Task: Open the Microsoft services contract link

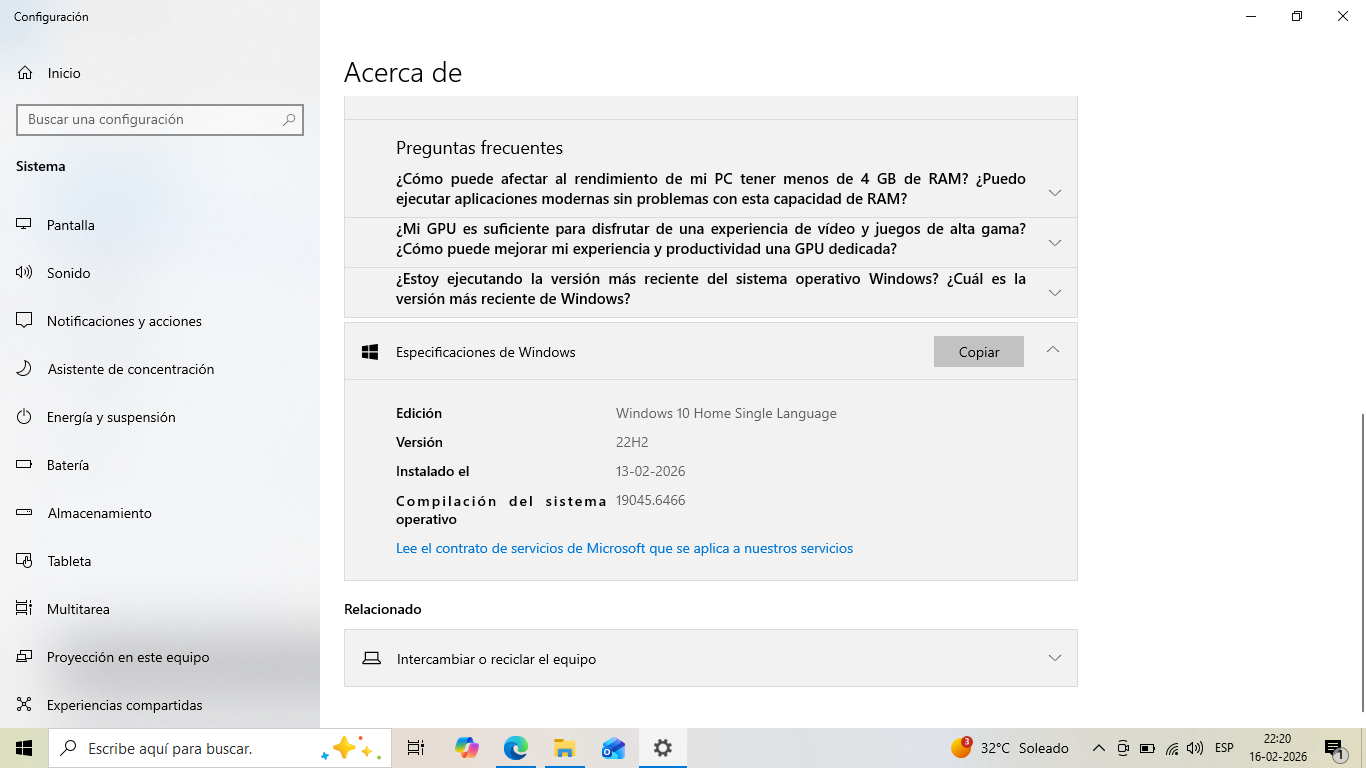Action: pos(624,548)
